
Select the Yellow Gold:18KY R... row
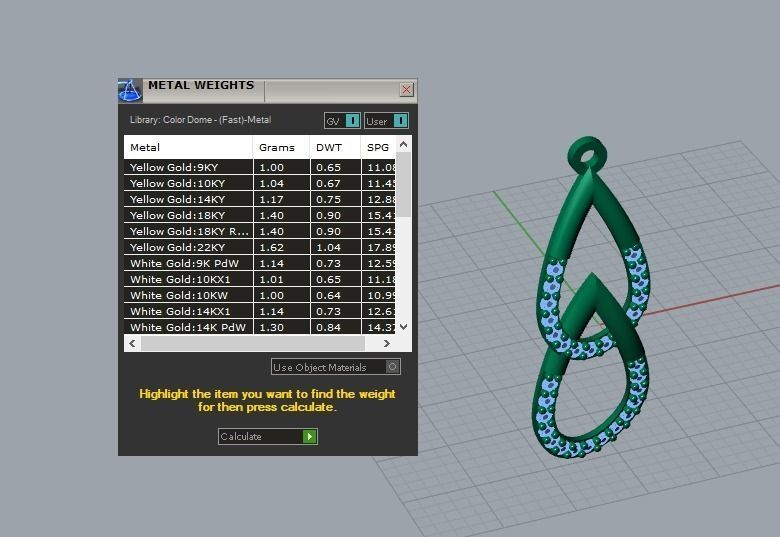click(260, 231)
